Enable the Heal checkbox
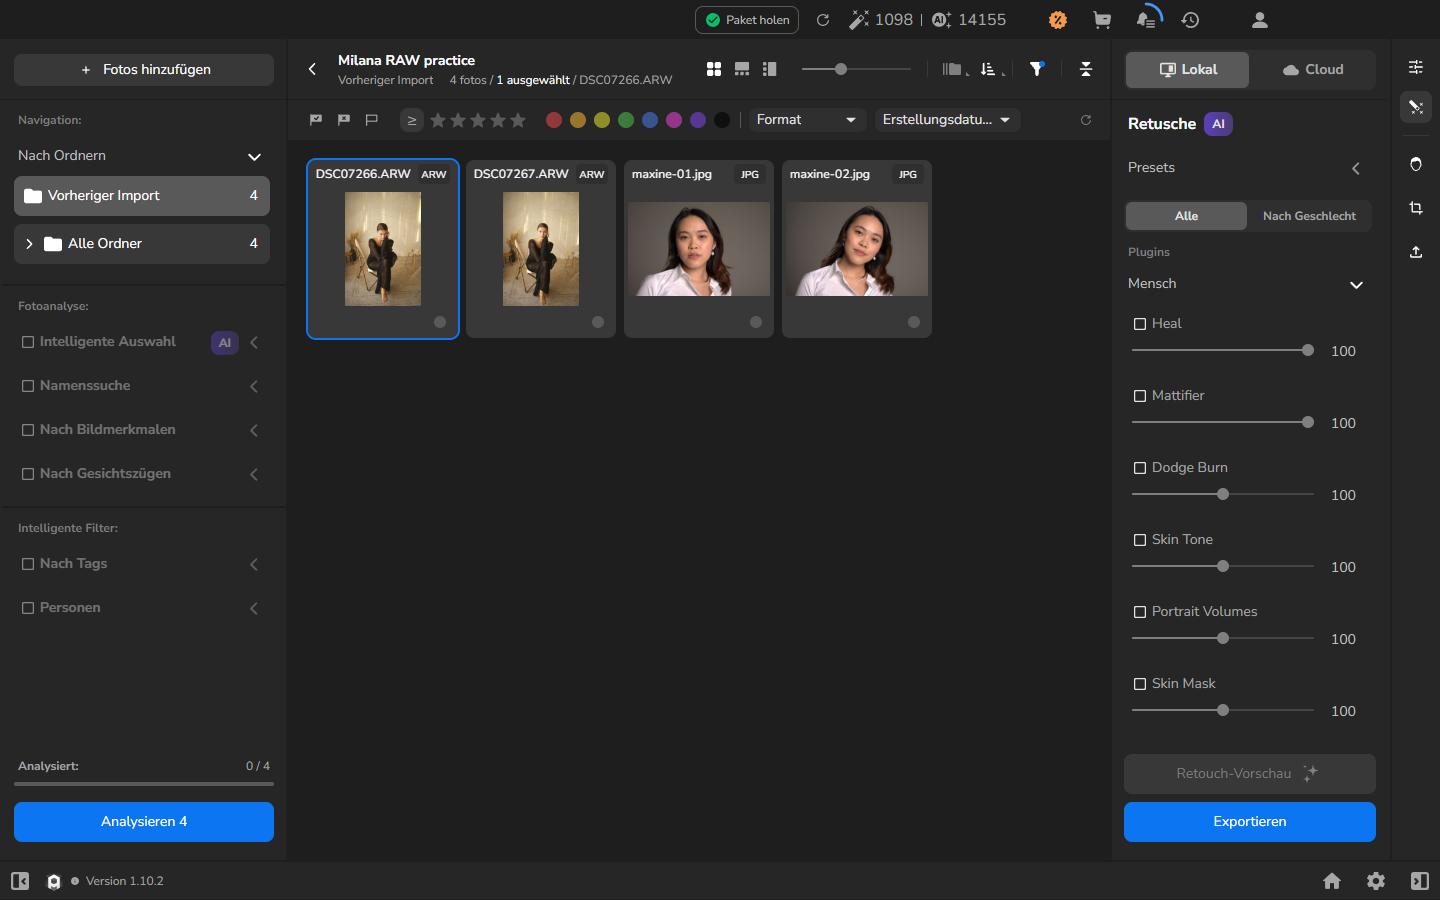Screen dimensions: 1440x900 (x=1140, y=324)
